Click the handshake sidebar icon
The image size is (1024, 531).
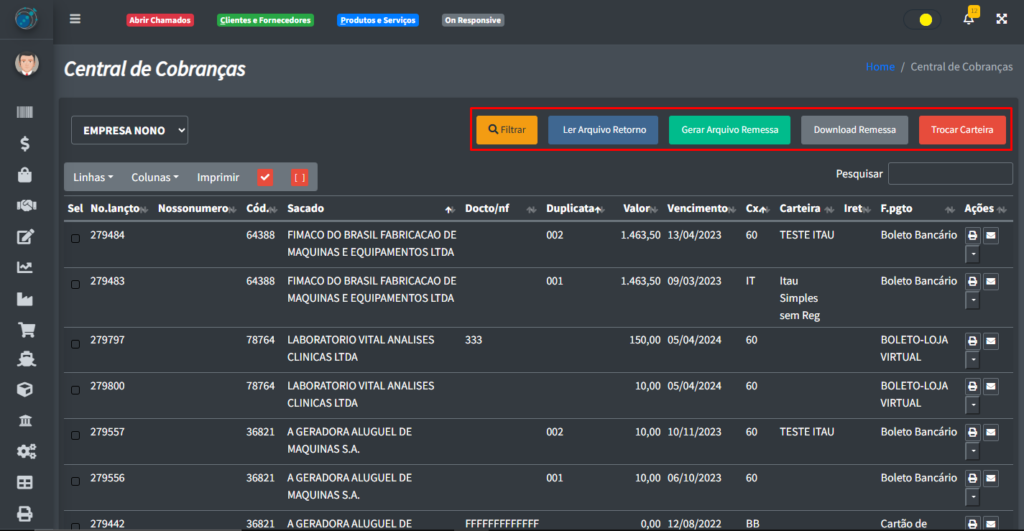pos(25,205)
